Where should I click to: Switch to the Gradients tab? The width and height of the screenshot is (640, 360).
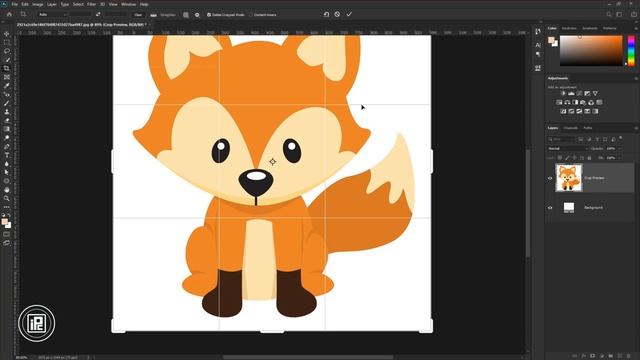point(590,28)
